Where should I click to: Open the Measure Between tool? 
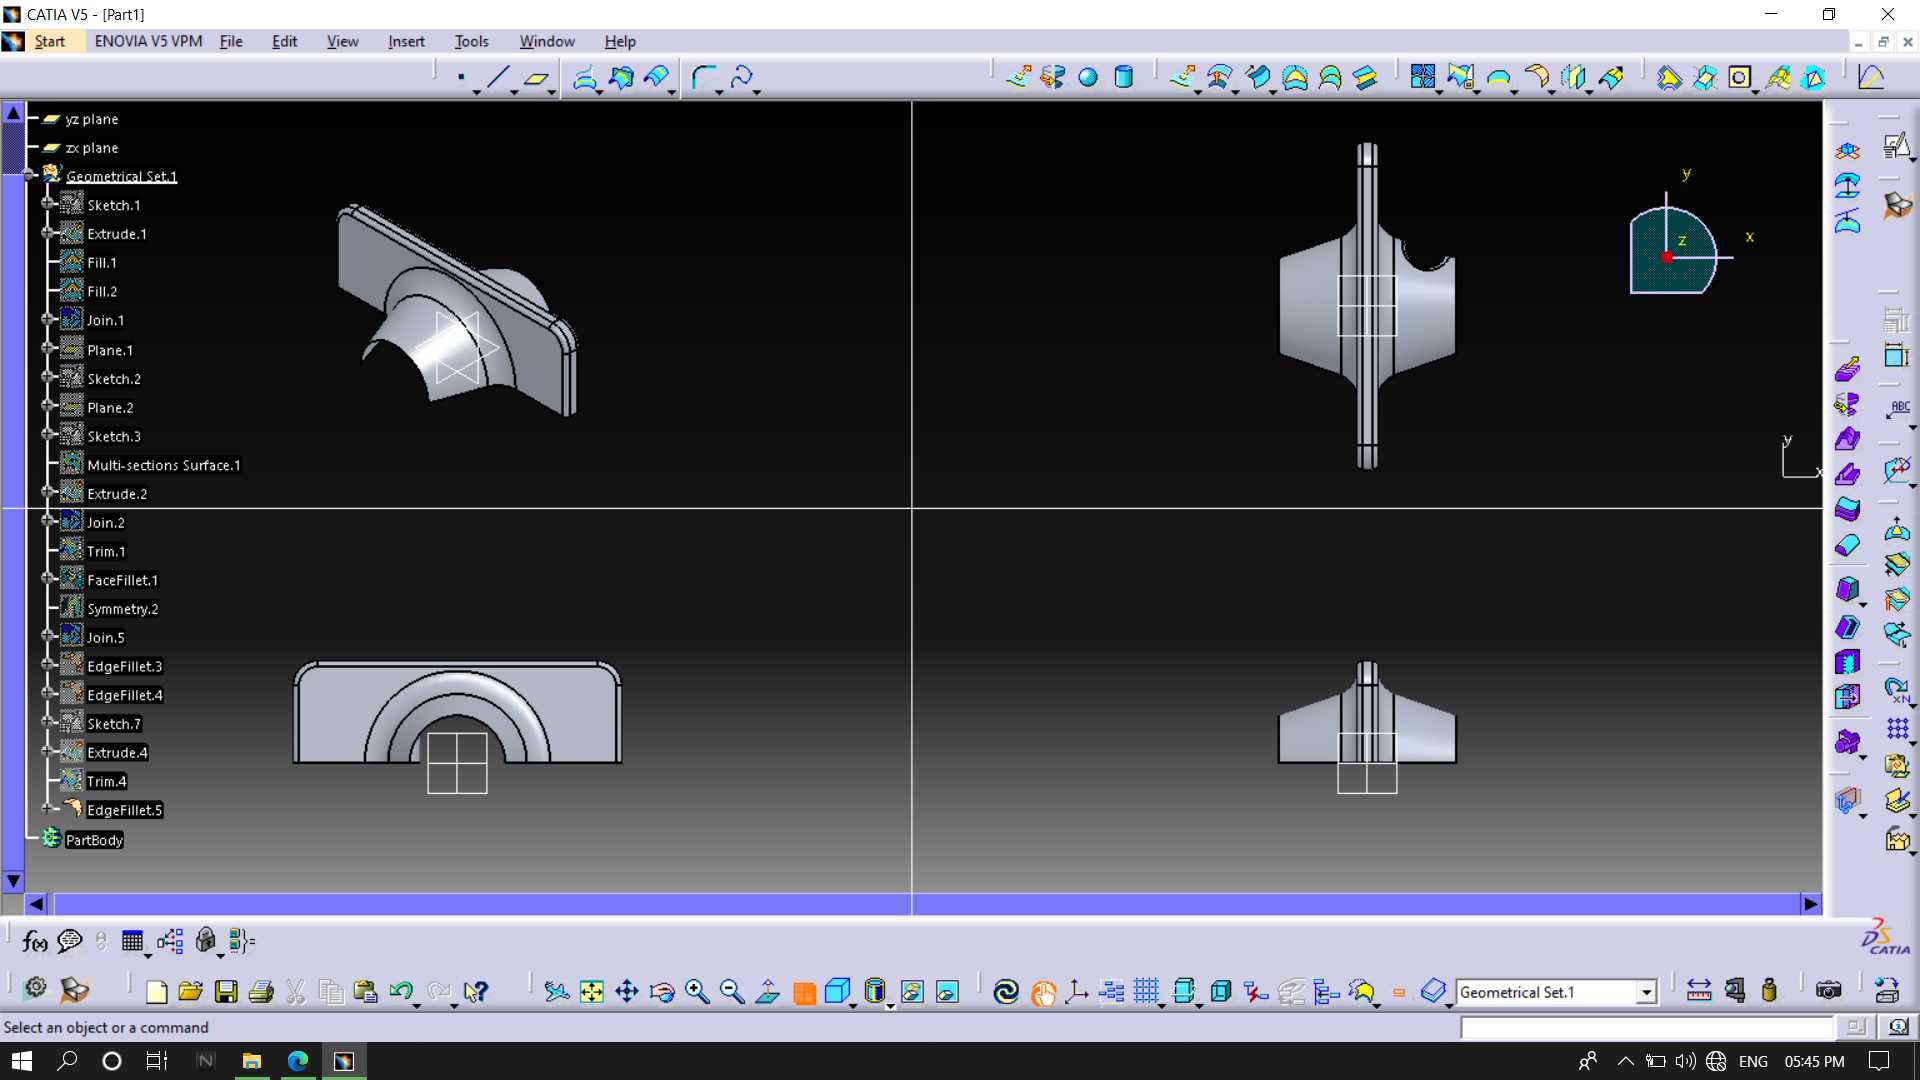pyautogui.click(x=1699, y=991)
